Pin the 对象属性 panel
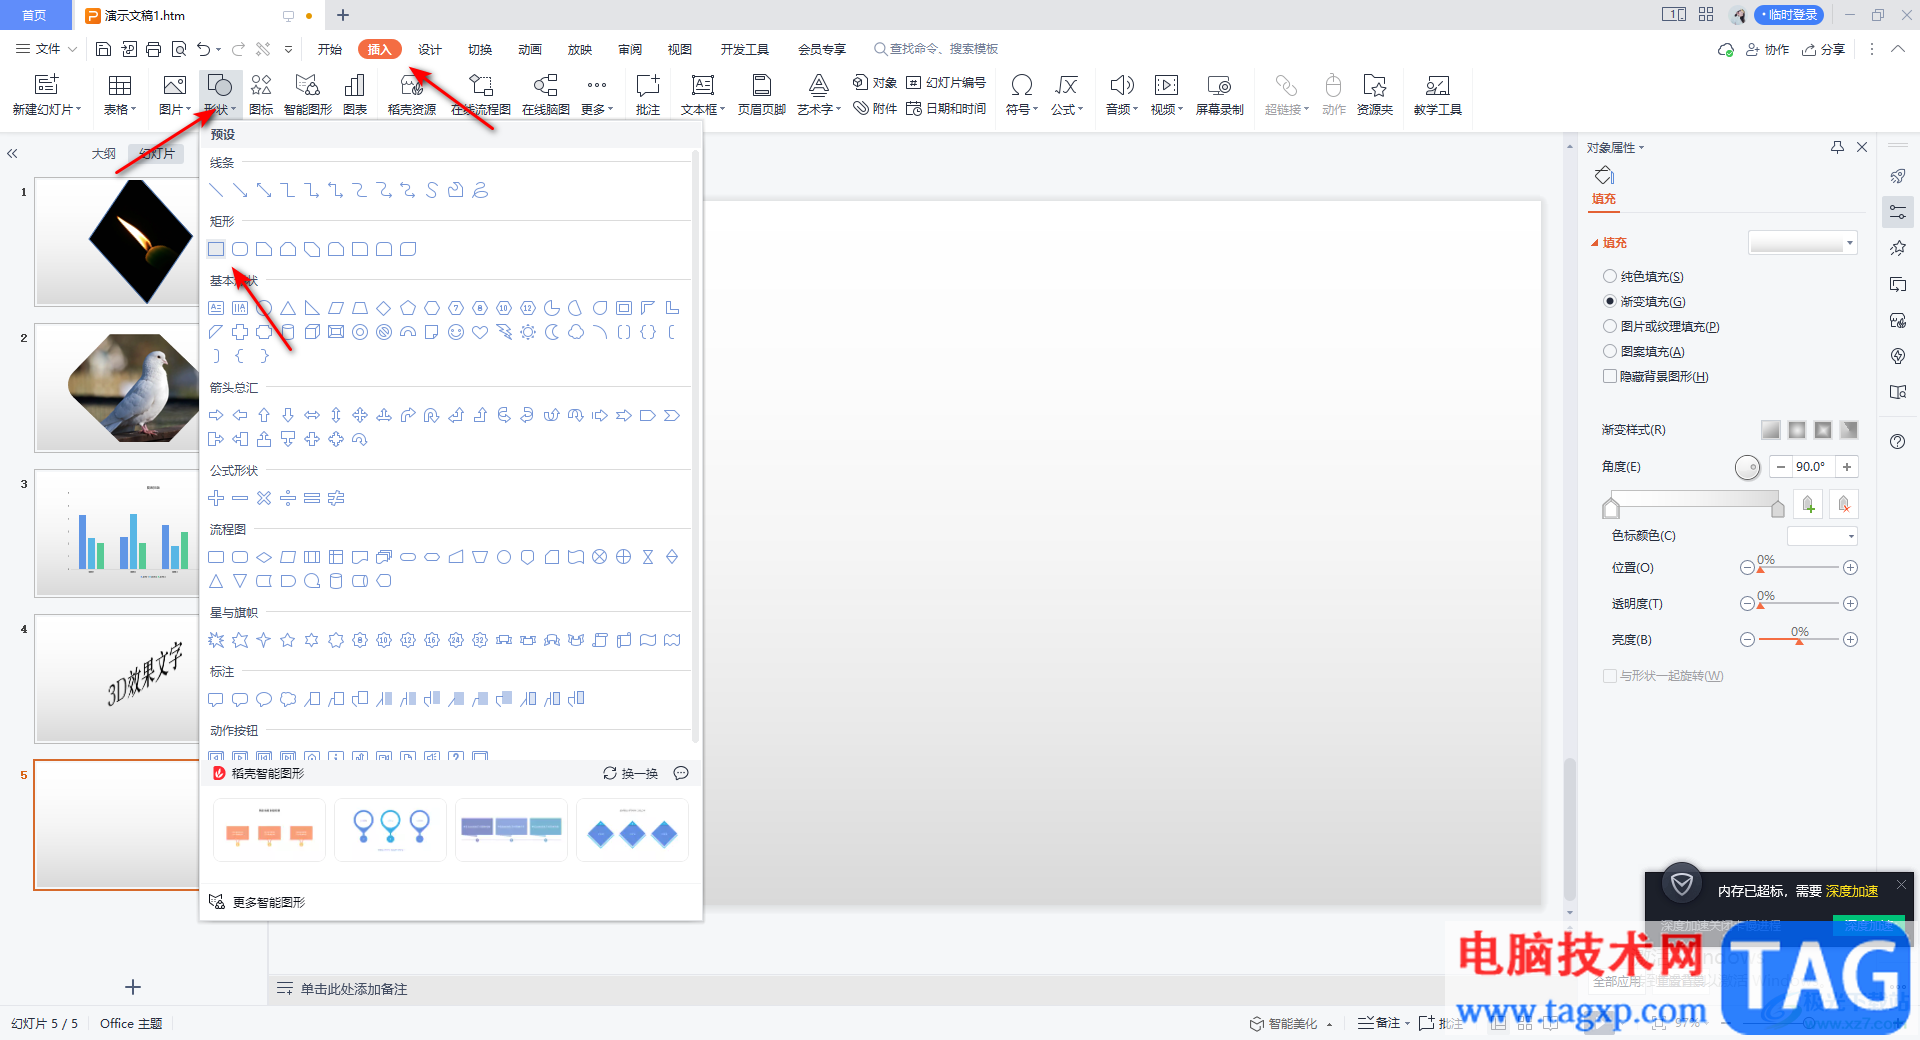The width and height of the screenshot is (1920, 1040). coord(1837,147)
